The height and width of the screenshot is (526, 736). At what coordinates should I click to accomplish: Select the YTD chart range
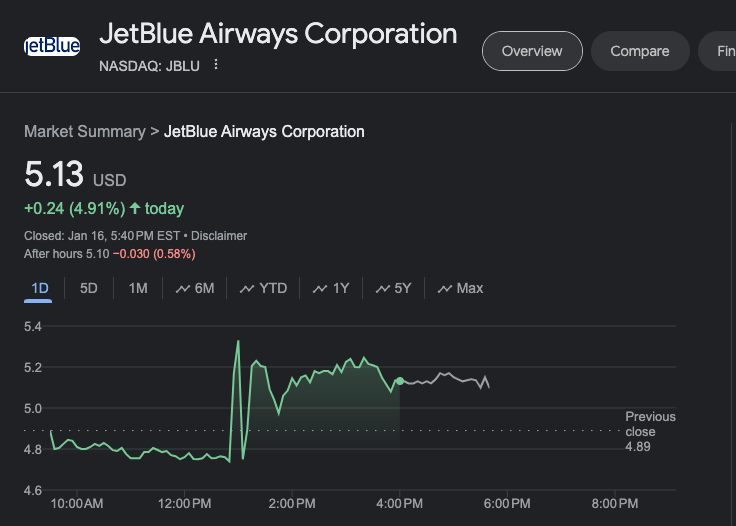tap(263, 288)
